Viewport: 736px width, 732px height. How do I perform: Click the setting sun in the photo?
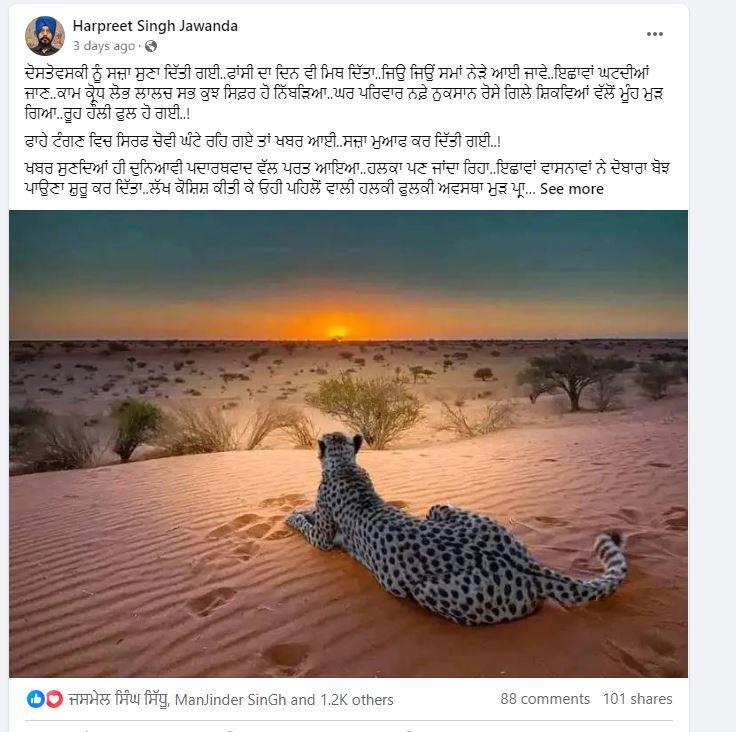click(337, 331)
